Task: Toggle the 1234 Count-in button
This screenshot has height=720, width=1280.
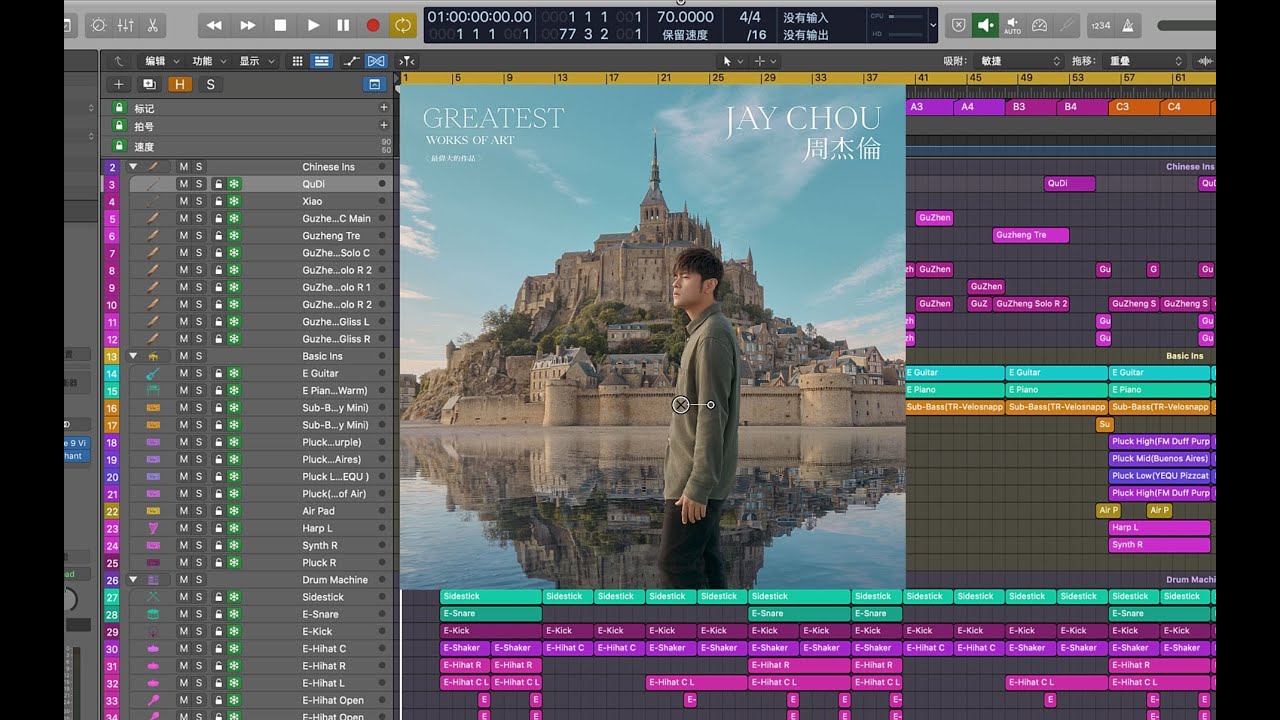Action: click(x=1100, y=25)
